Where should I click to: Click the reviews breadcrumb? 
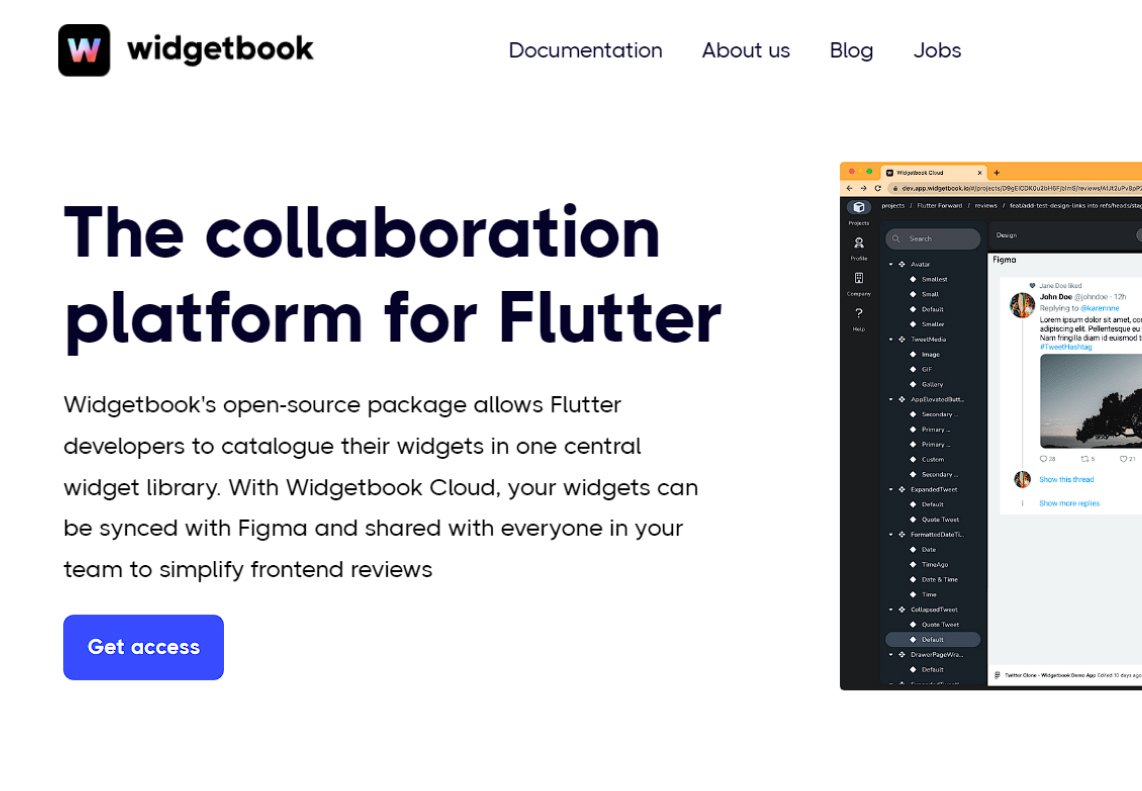pos(986,205)
